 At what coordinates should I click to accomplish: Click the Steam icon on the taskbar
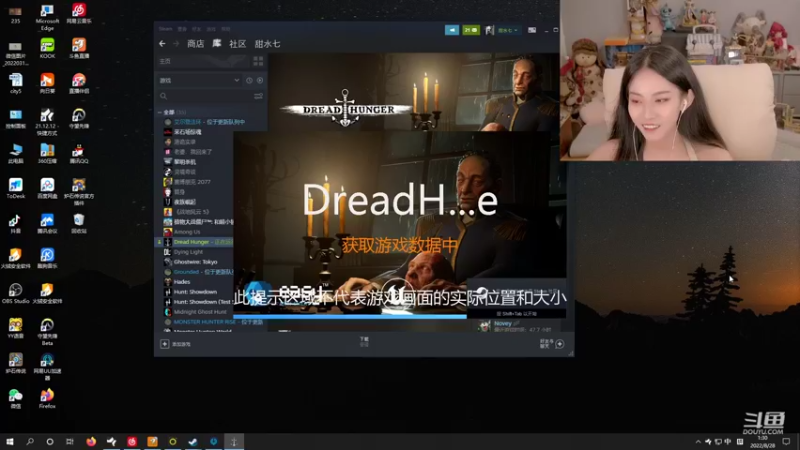193,442
